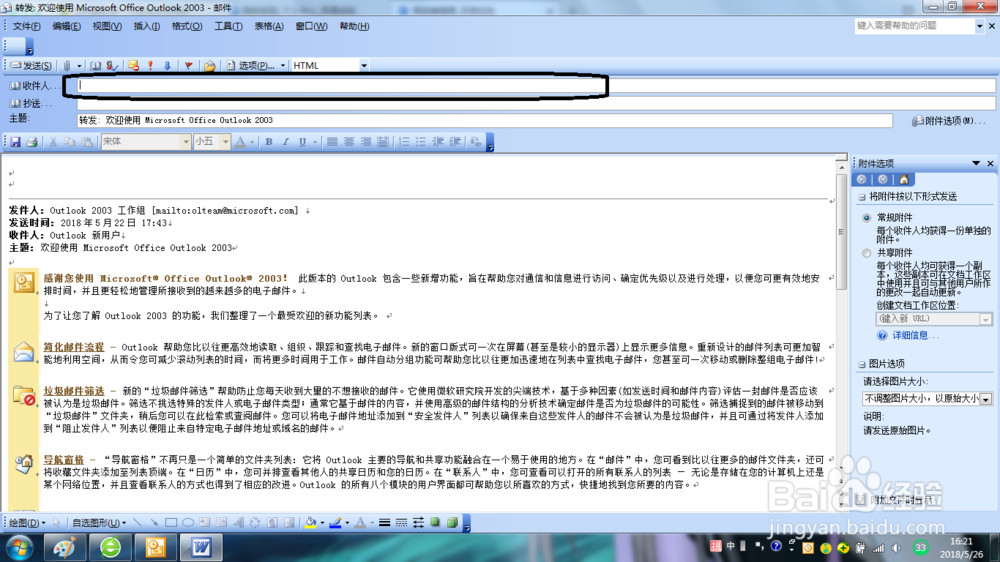Toggle Underline formatting
Viewport: 1000px width, 562px height.
[x=302, y=142]
